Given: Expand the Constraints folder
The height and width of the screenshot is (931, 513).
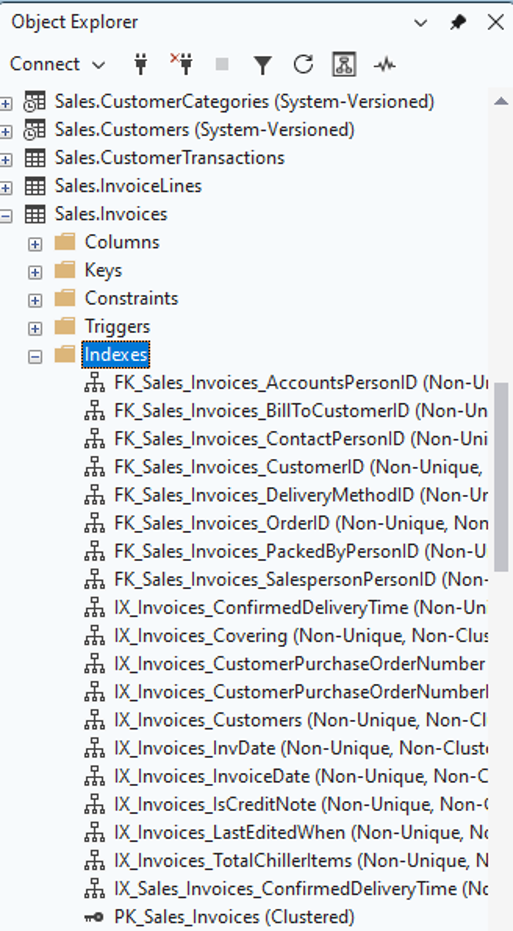Looking at the screenshot, I should tap(36, 300).
